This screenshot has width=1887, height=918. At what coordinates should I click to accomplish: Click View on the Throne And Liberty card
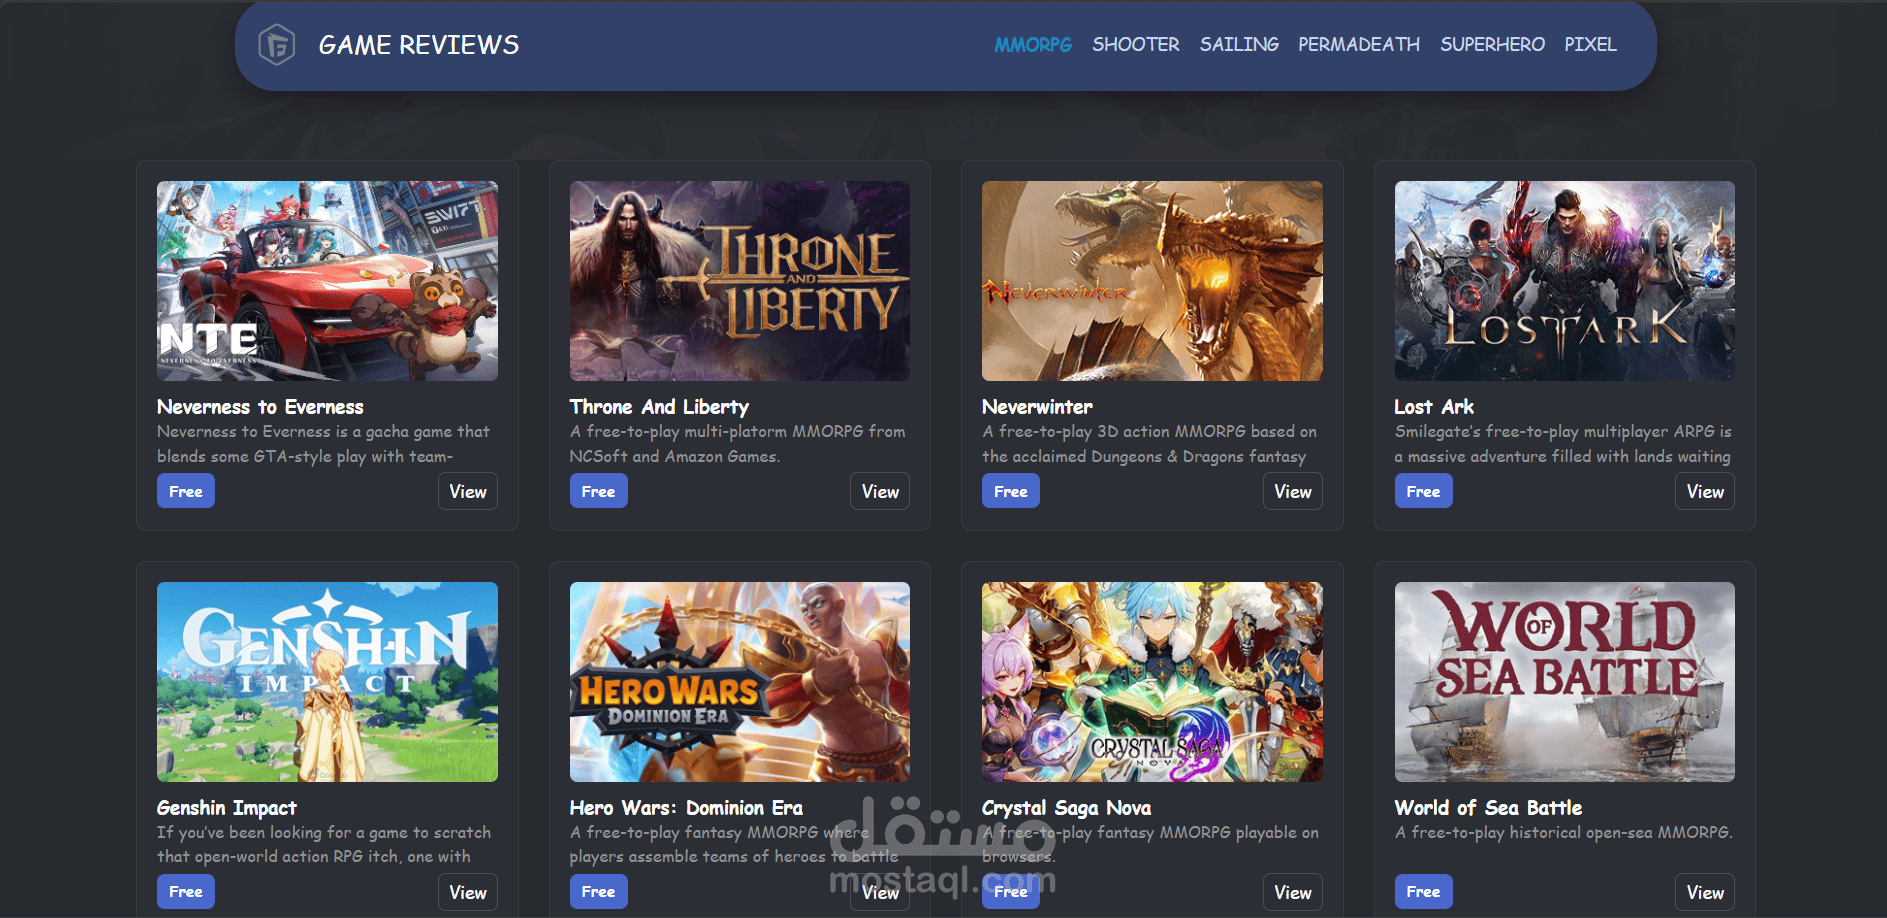tap(880, 491)
